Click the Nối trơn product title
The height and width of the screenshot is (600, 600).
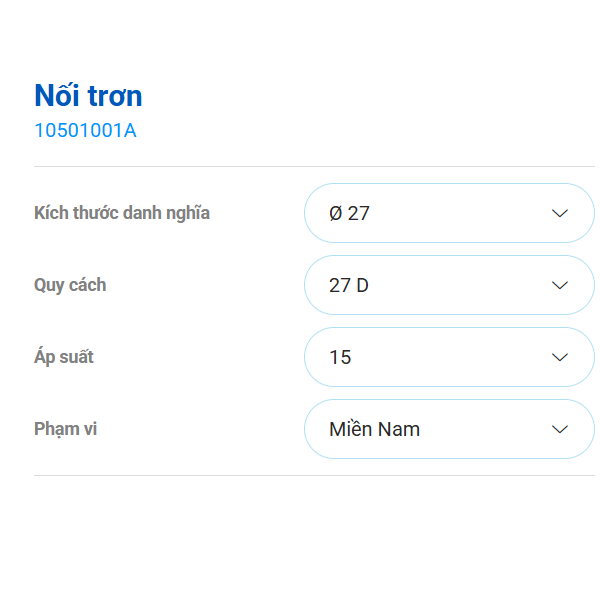pos(88,96)
